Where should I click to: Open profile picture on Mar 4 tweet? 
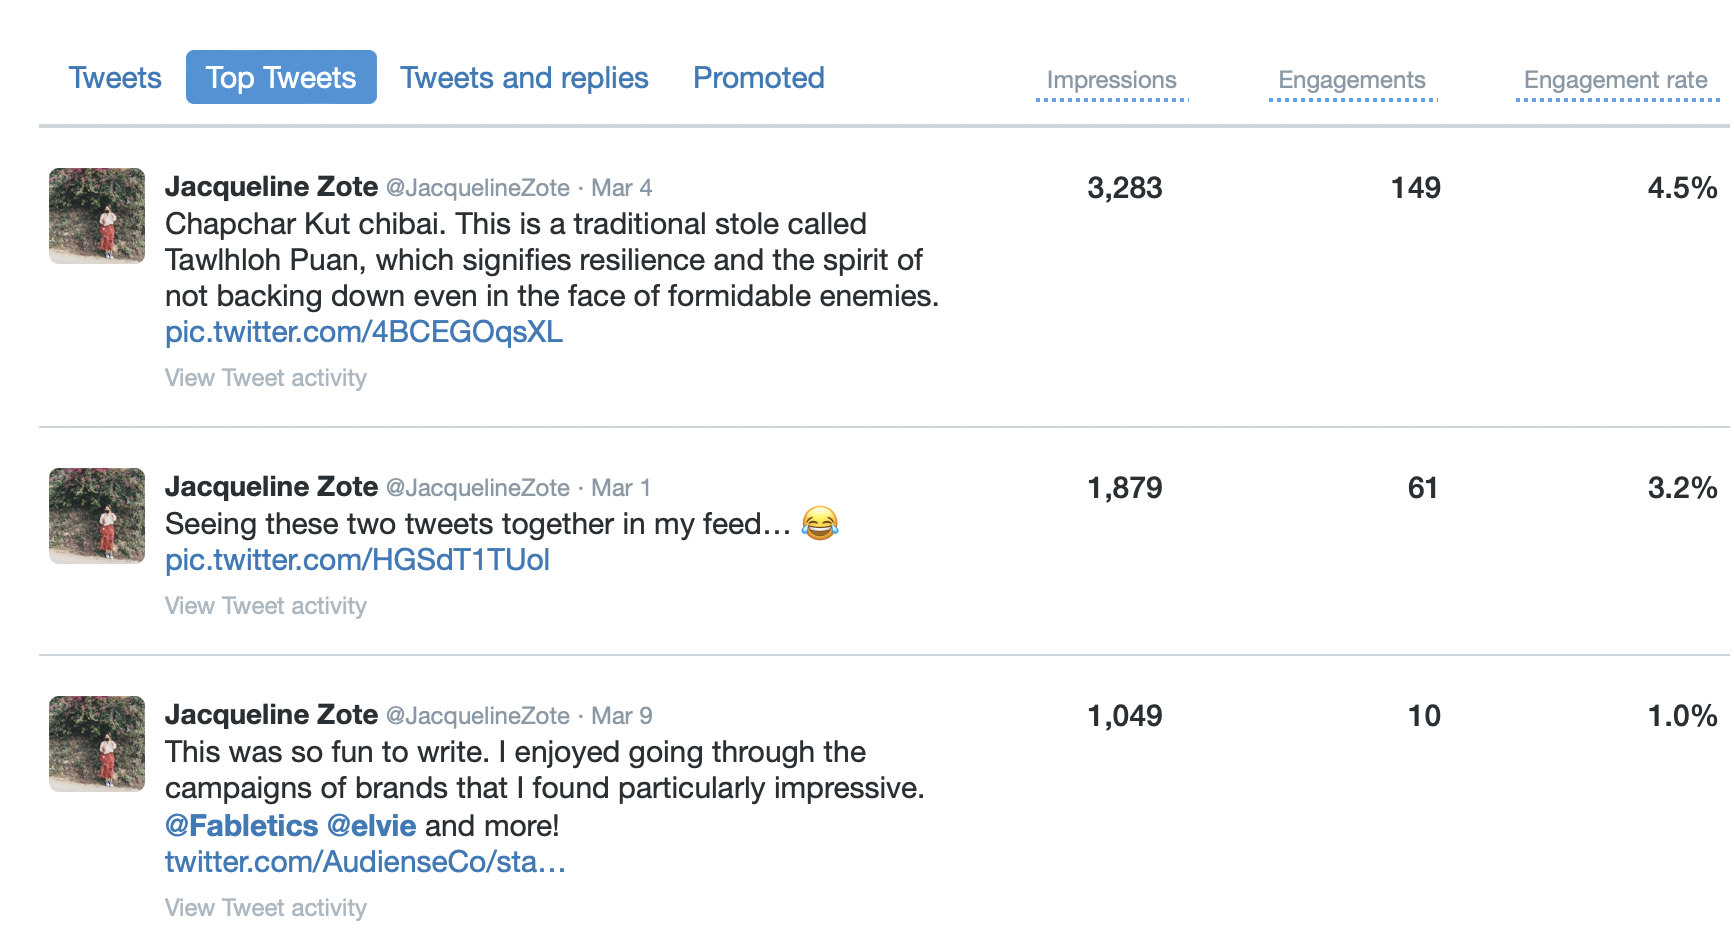point(97,216)
